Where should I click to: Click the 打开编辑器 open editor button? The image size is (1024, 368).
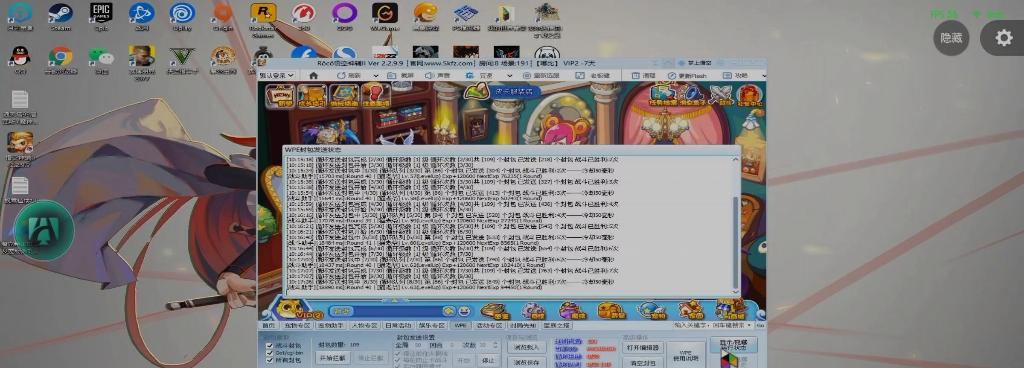tap(643, 347)
